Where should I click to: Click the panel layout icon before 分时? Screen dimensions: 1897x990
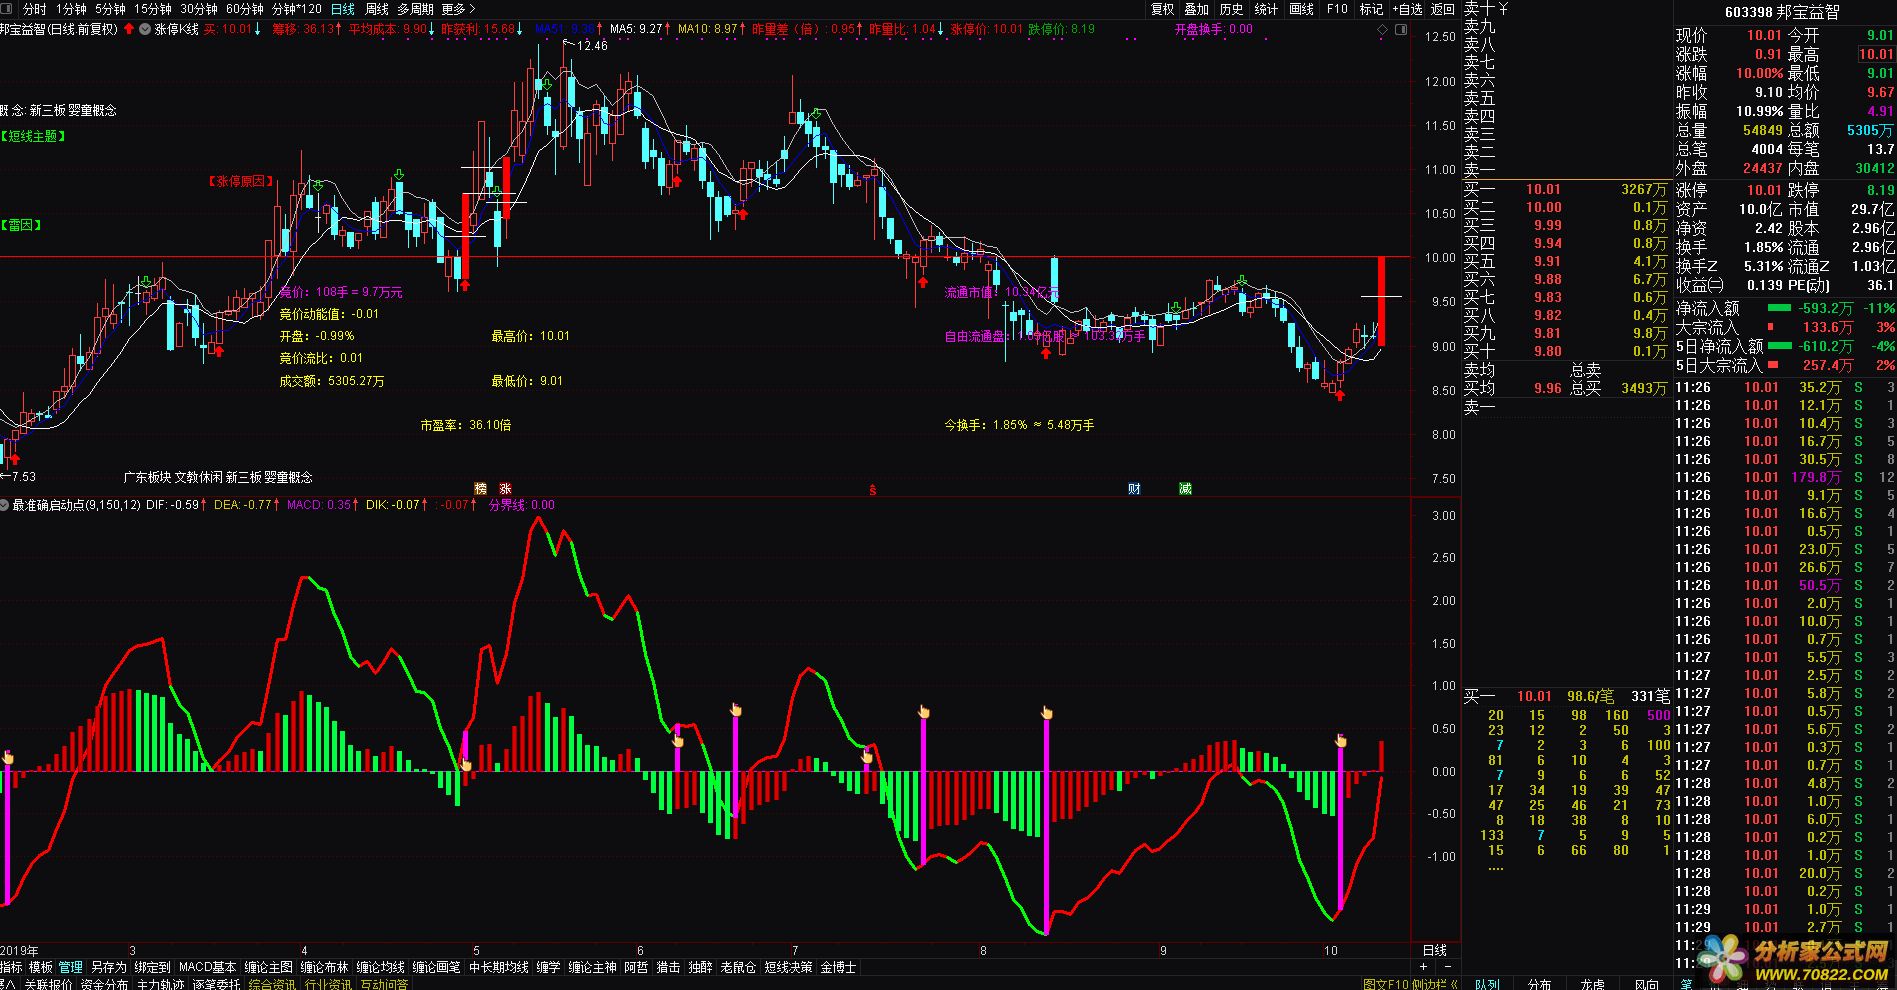[8, 9]
